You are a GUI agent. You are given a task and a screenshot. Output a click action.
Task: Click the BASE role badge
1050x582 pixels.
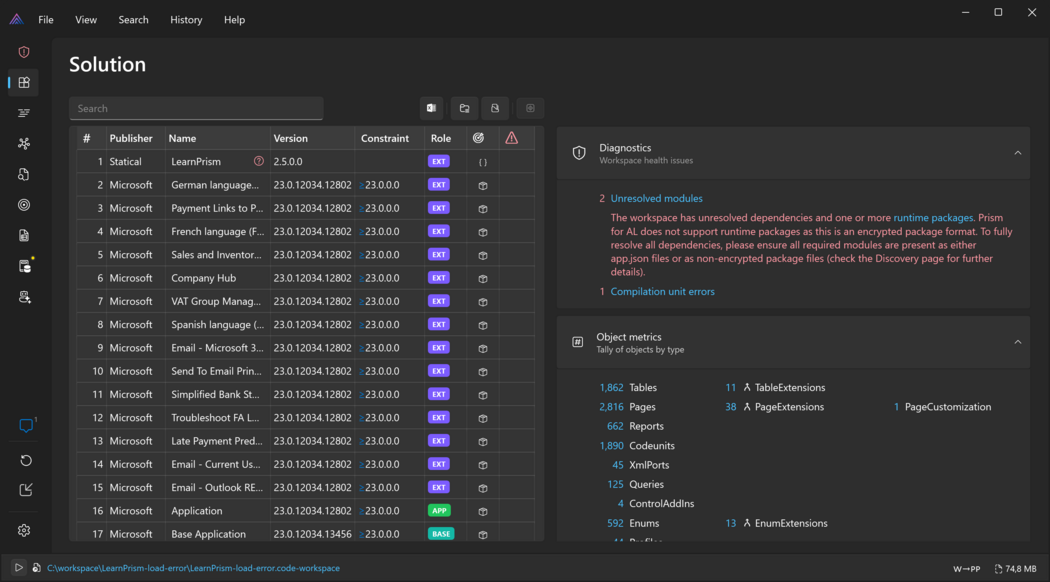click(441, 534)
